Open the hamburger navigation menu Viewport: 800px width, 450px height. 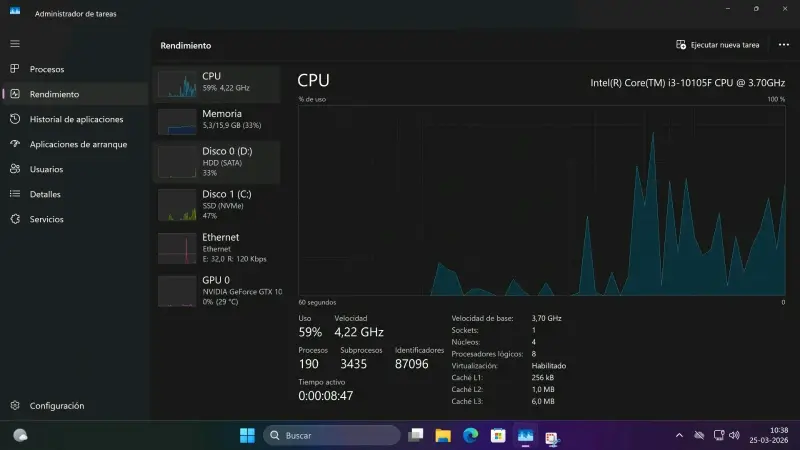[x=15, y=44]
